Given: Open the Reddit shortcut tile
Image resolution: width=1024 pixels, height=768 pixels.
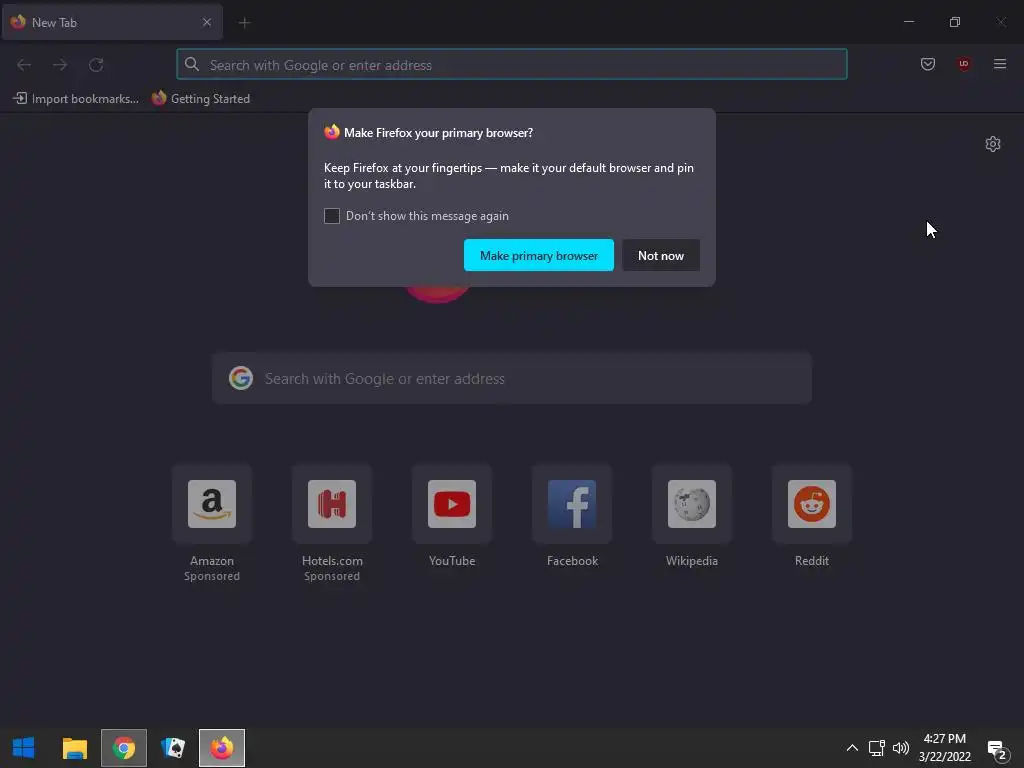Looking at the screenshot, I should click(812, 504).
